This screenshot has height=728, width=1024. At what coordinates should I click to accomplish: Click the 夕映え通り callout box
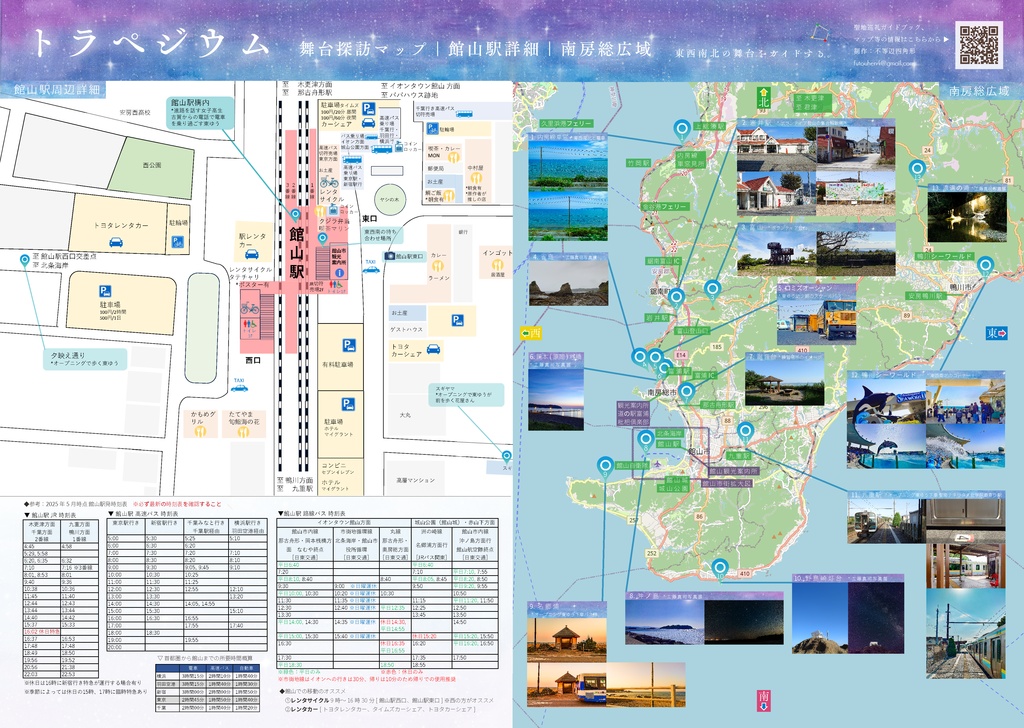click(85, 359)
